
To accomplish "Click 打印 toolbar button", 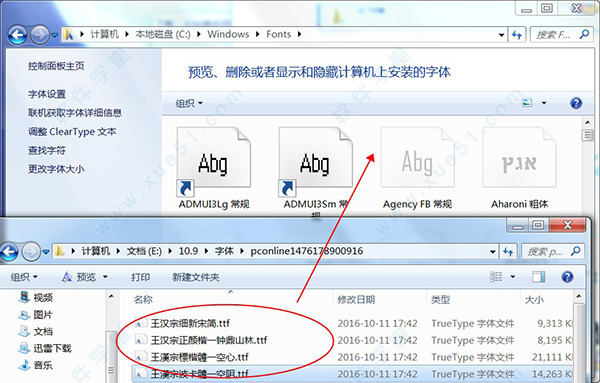I will 140,277.
